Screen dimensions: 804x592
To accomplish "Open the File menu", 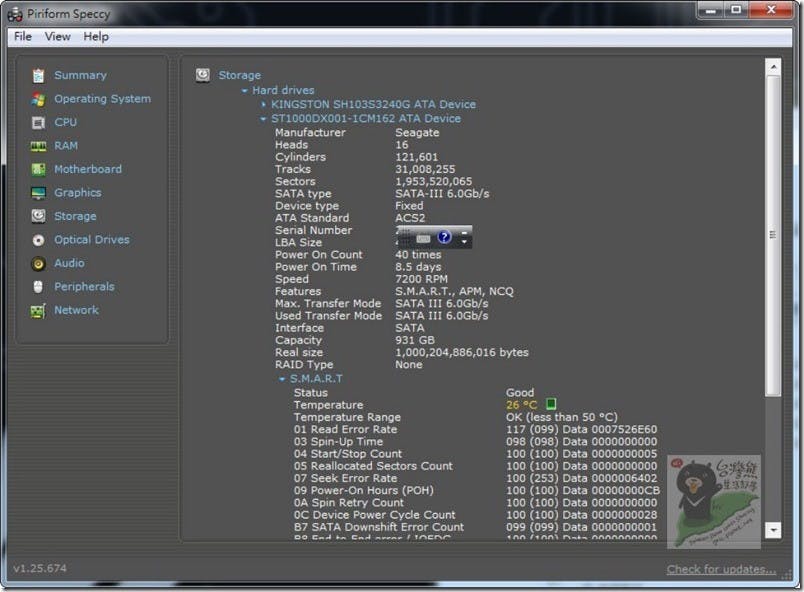I will (x=23, y=36).
